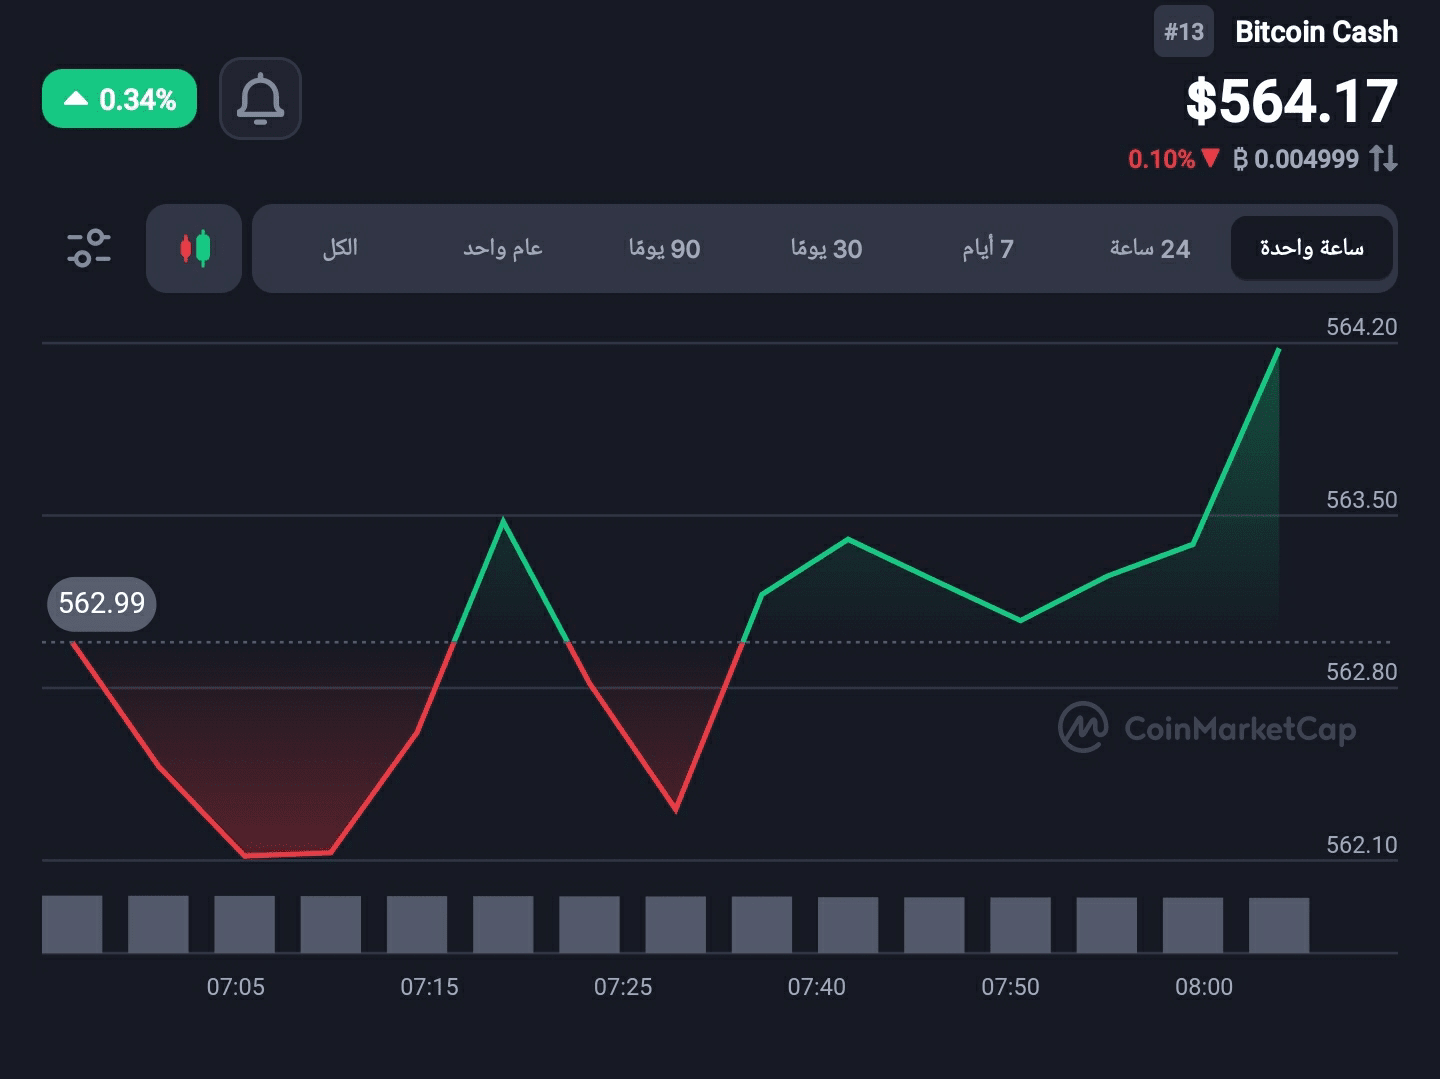Click the 562.99 open price label

click(x=101, y=603)
